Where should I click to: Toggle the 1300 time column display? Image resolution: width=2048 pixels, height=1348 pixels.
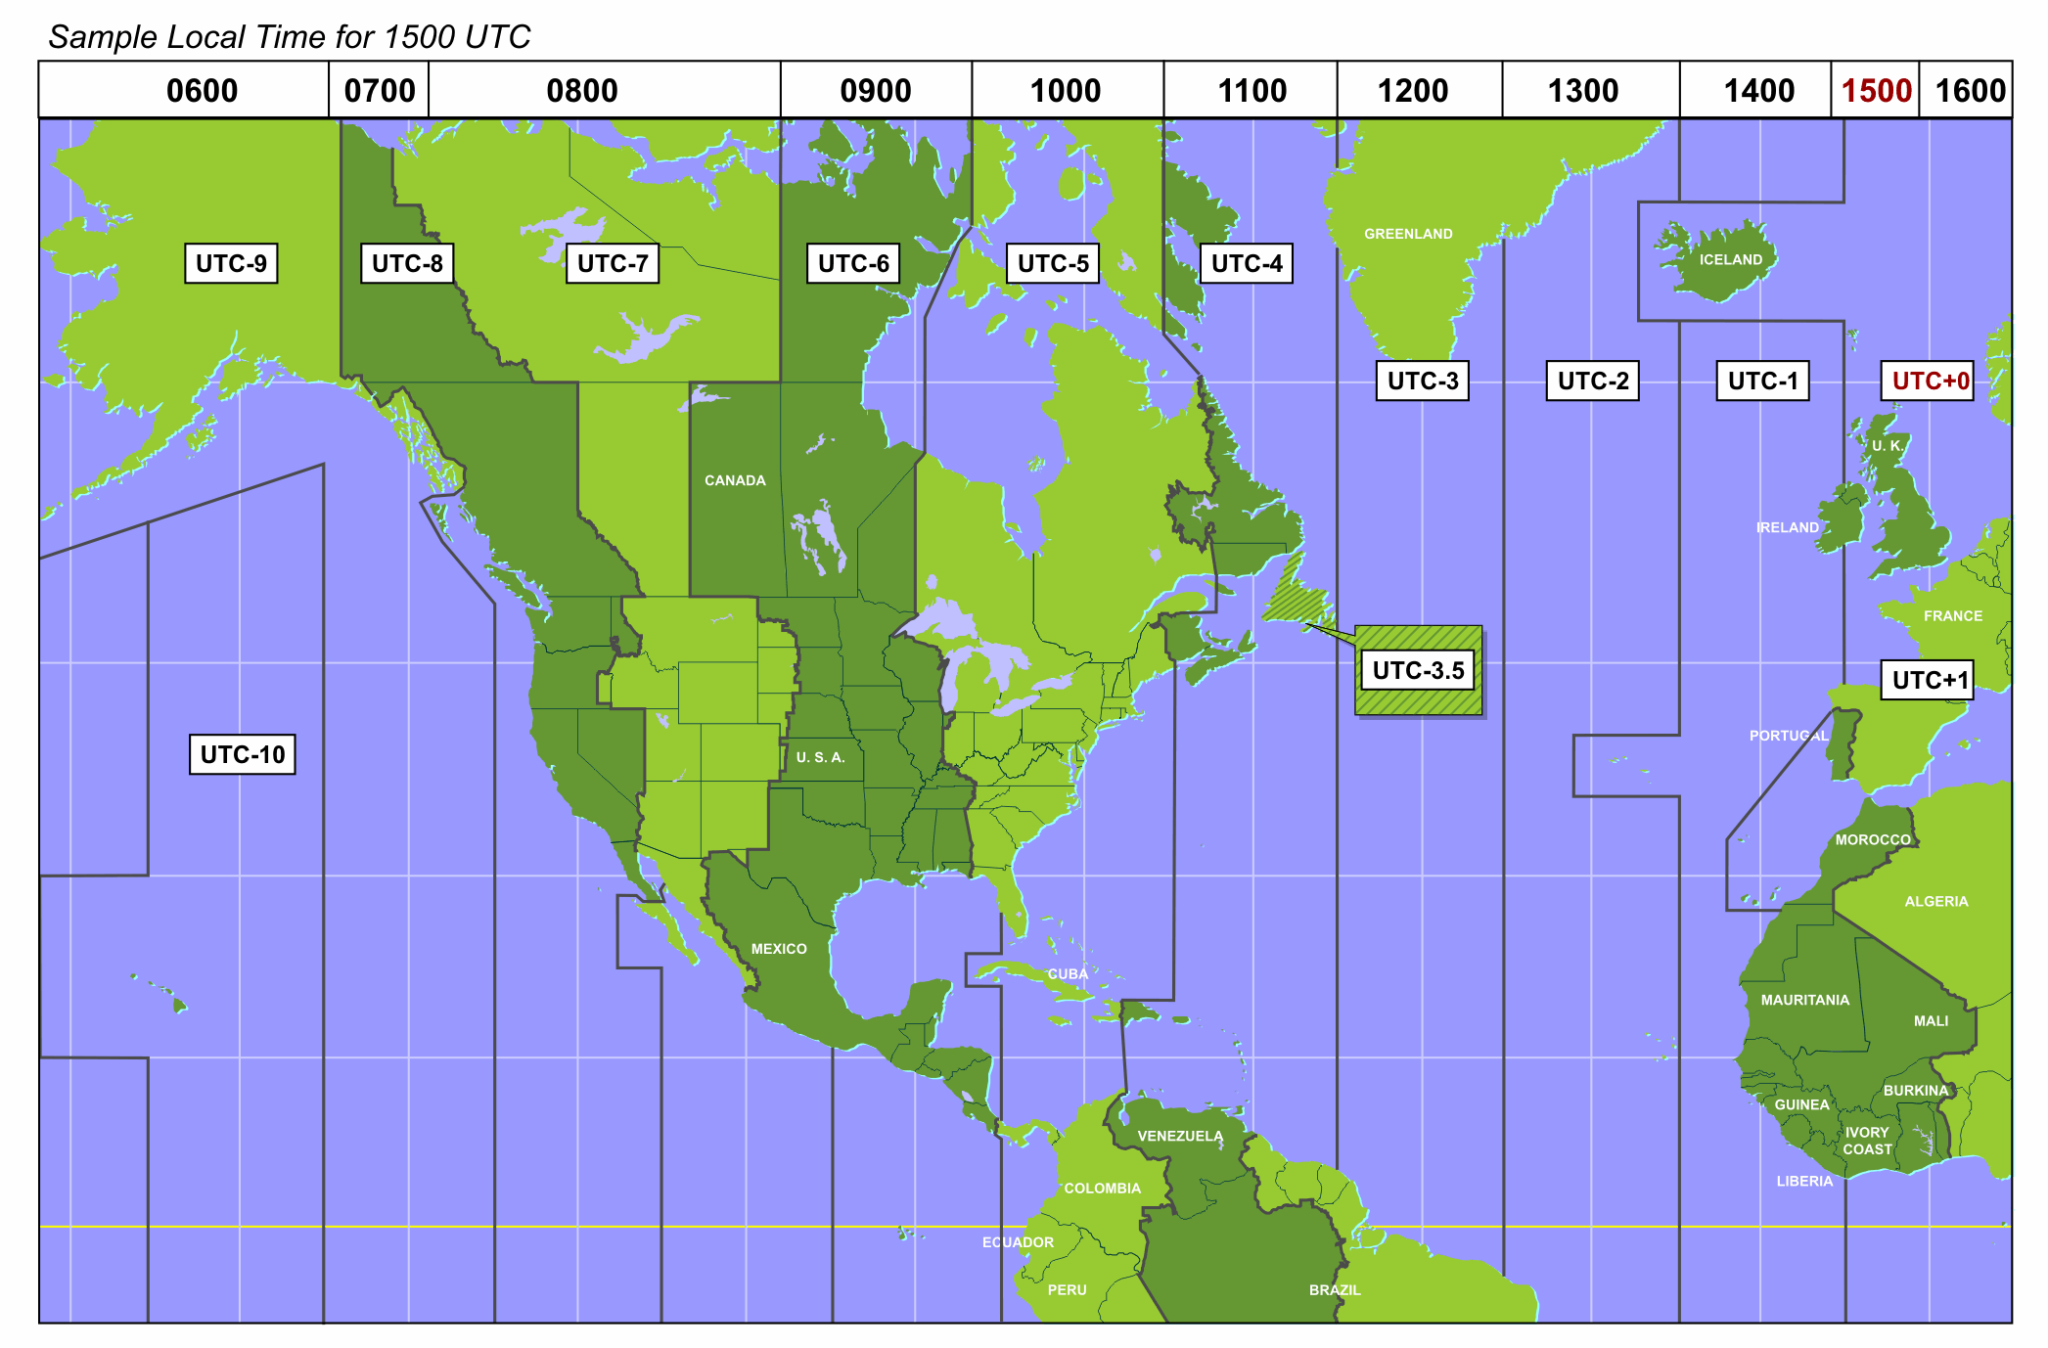pyautogui.click(x=1579, y=83)
